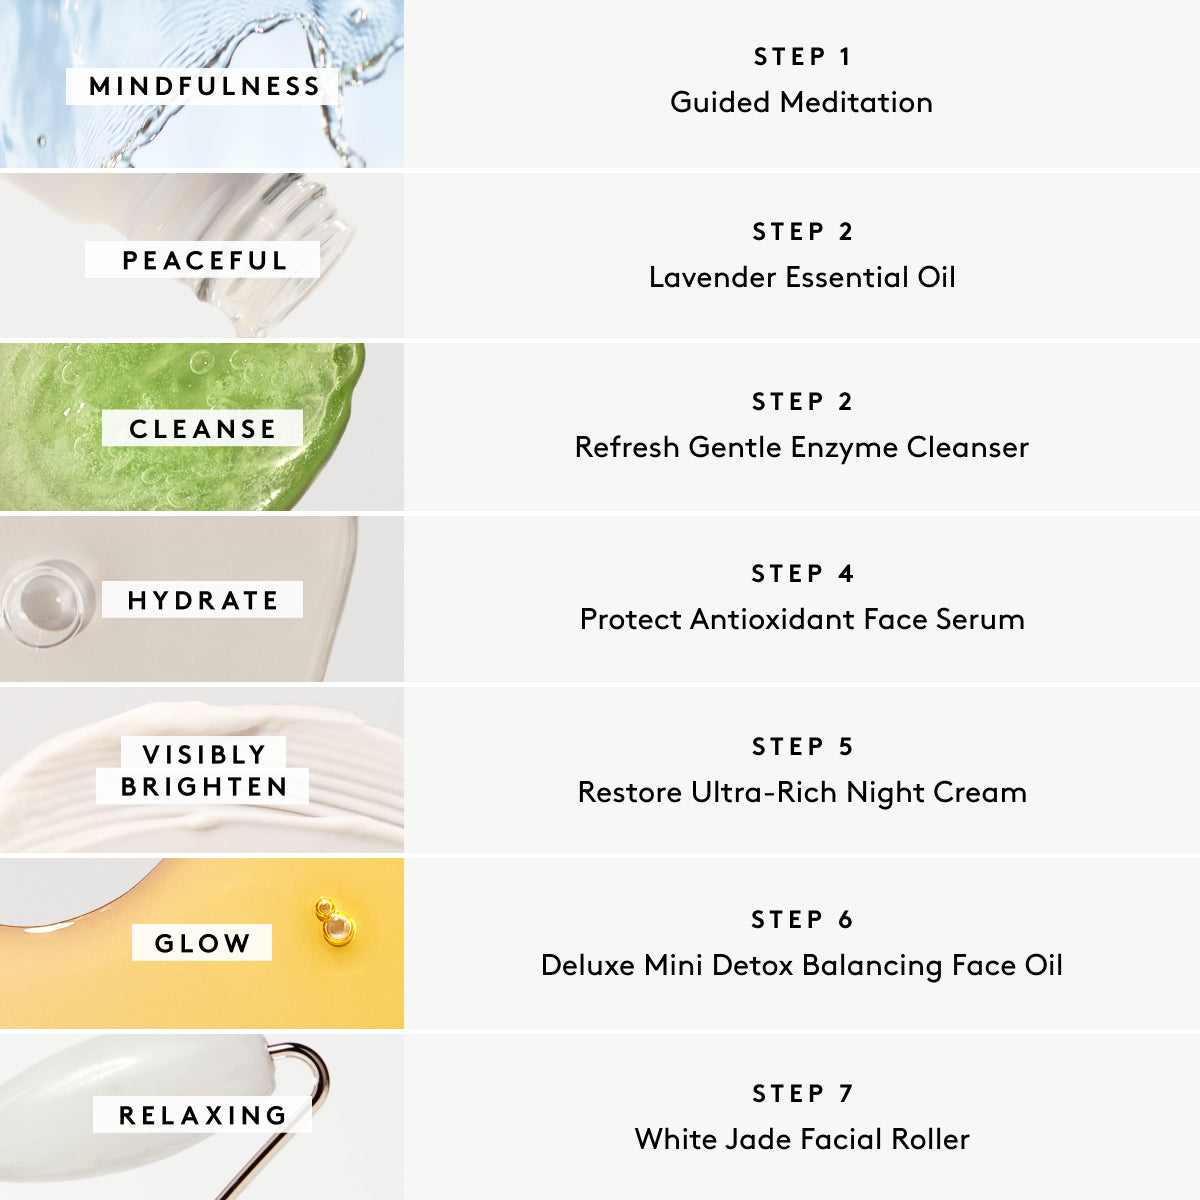Click the MINDFULNESS label
The image size is (1200, 1200).
coord(204,86)
